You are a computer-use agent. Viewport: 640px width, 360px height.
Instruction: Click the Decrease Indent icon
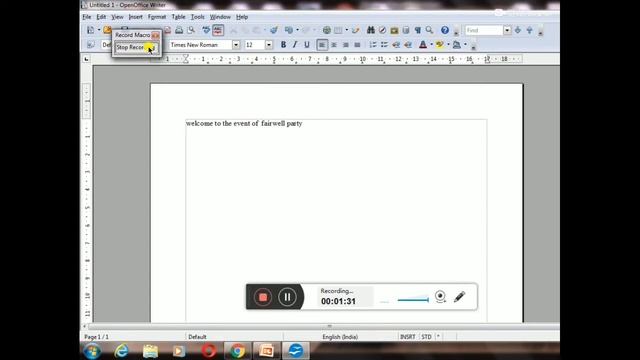[x=396, y=44]
